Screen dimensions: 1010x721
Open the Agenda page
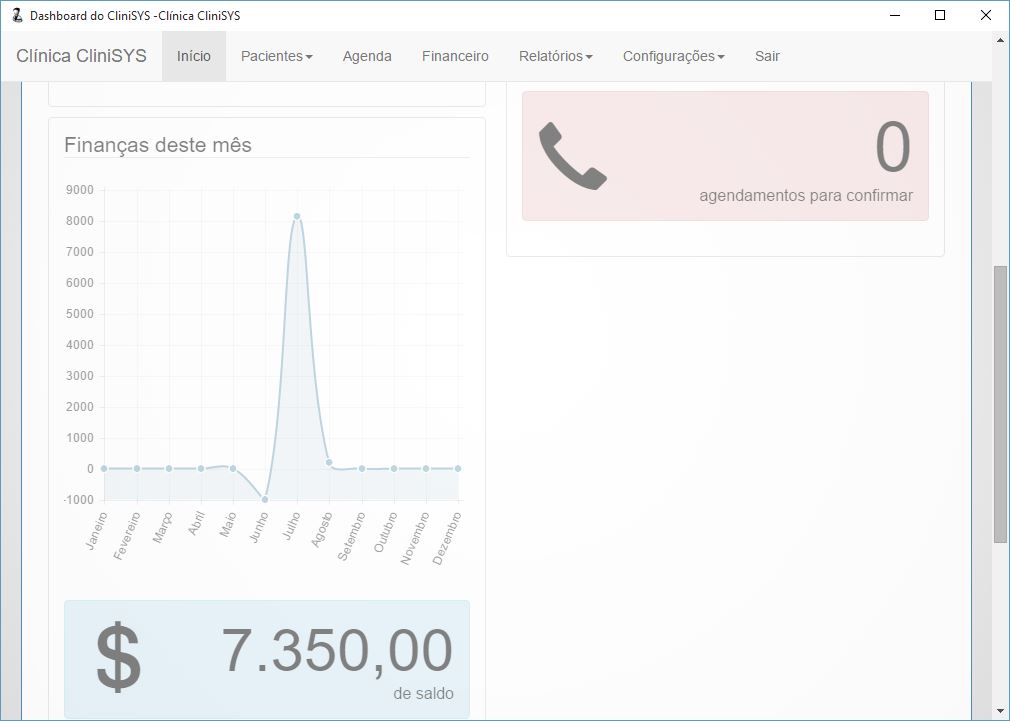367,56
